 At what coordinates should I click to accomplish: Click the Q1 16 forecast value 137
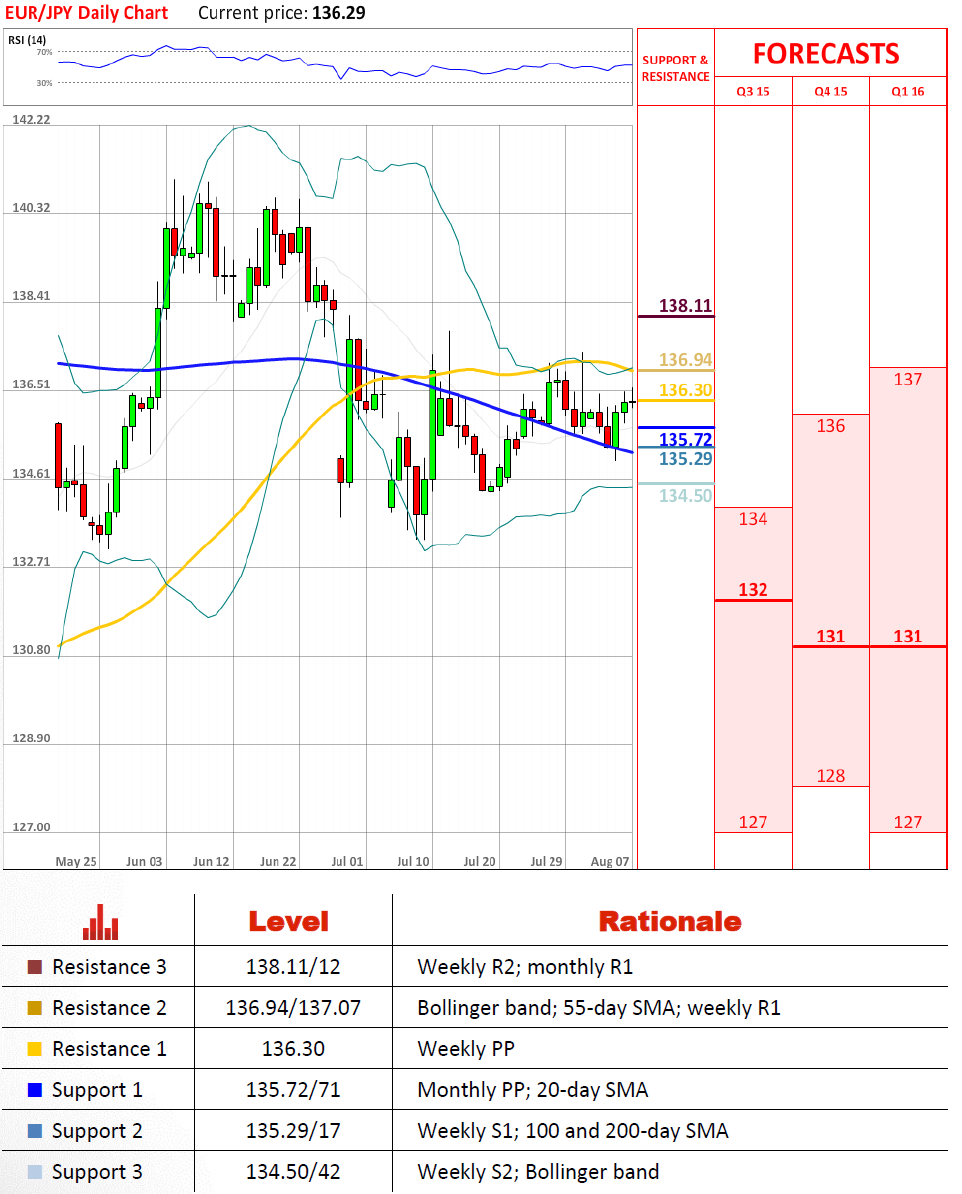pos(907,379)
